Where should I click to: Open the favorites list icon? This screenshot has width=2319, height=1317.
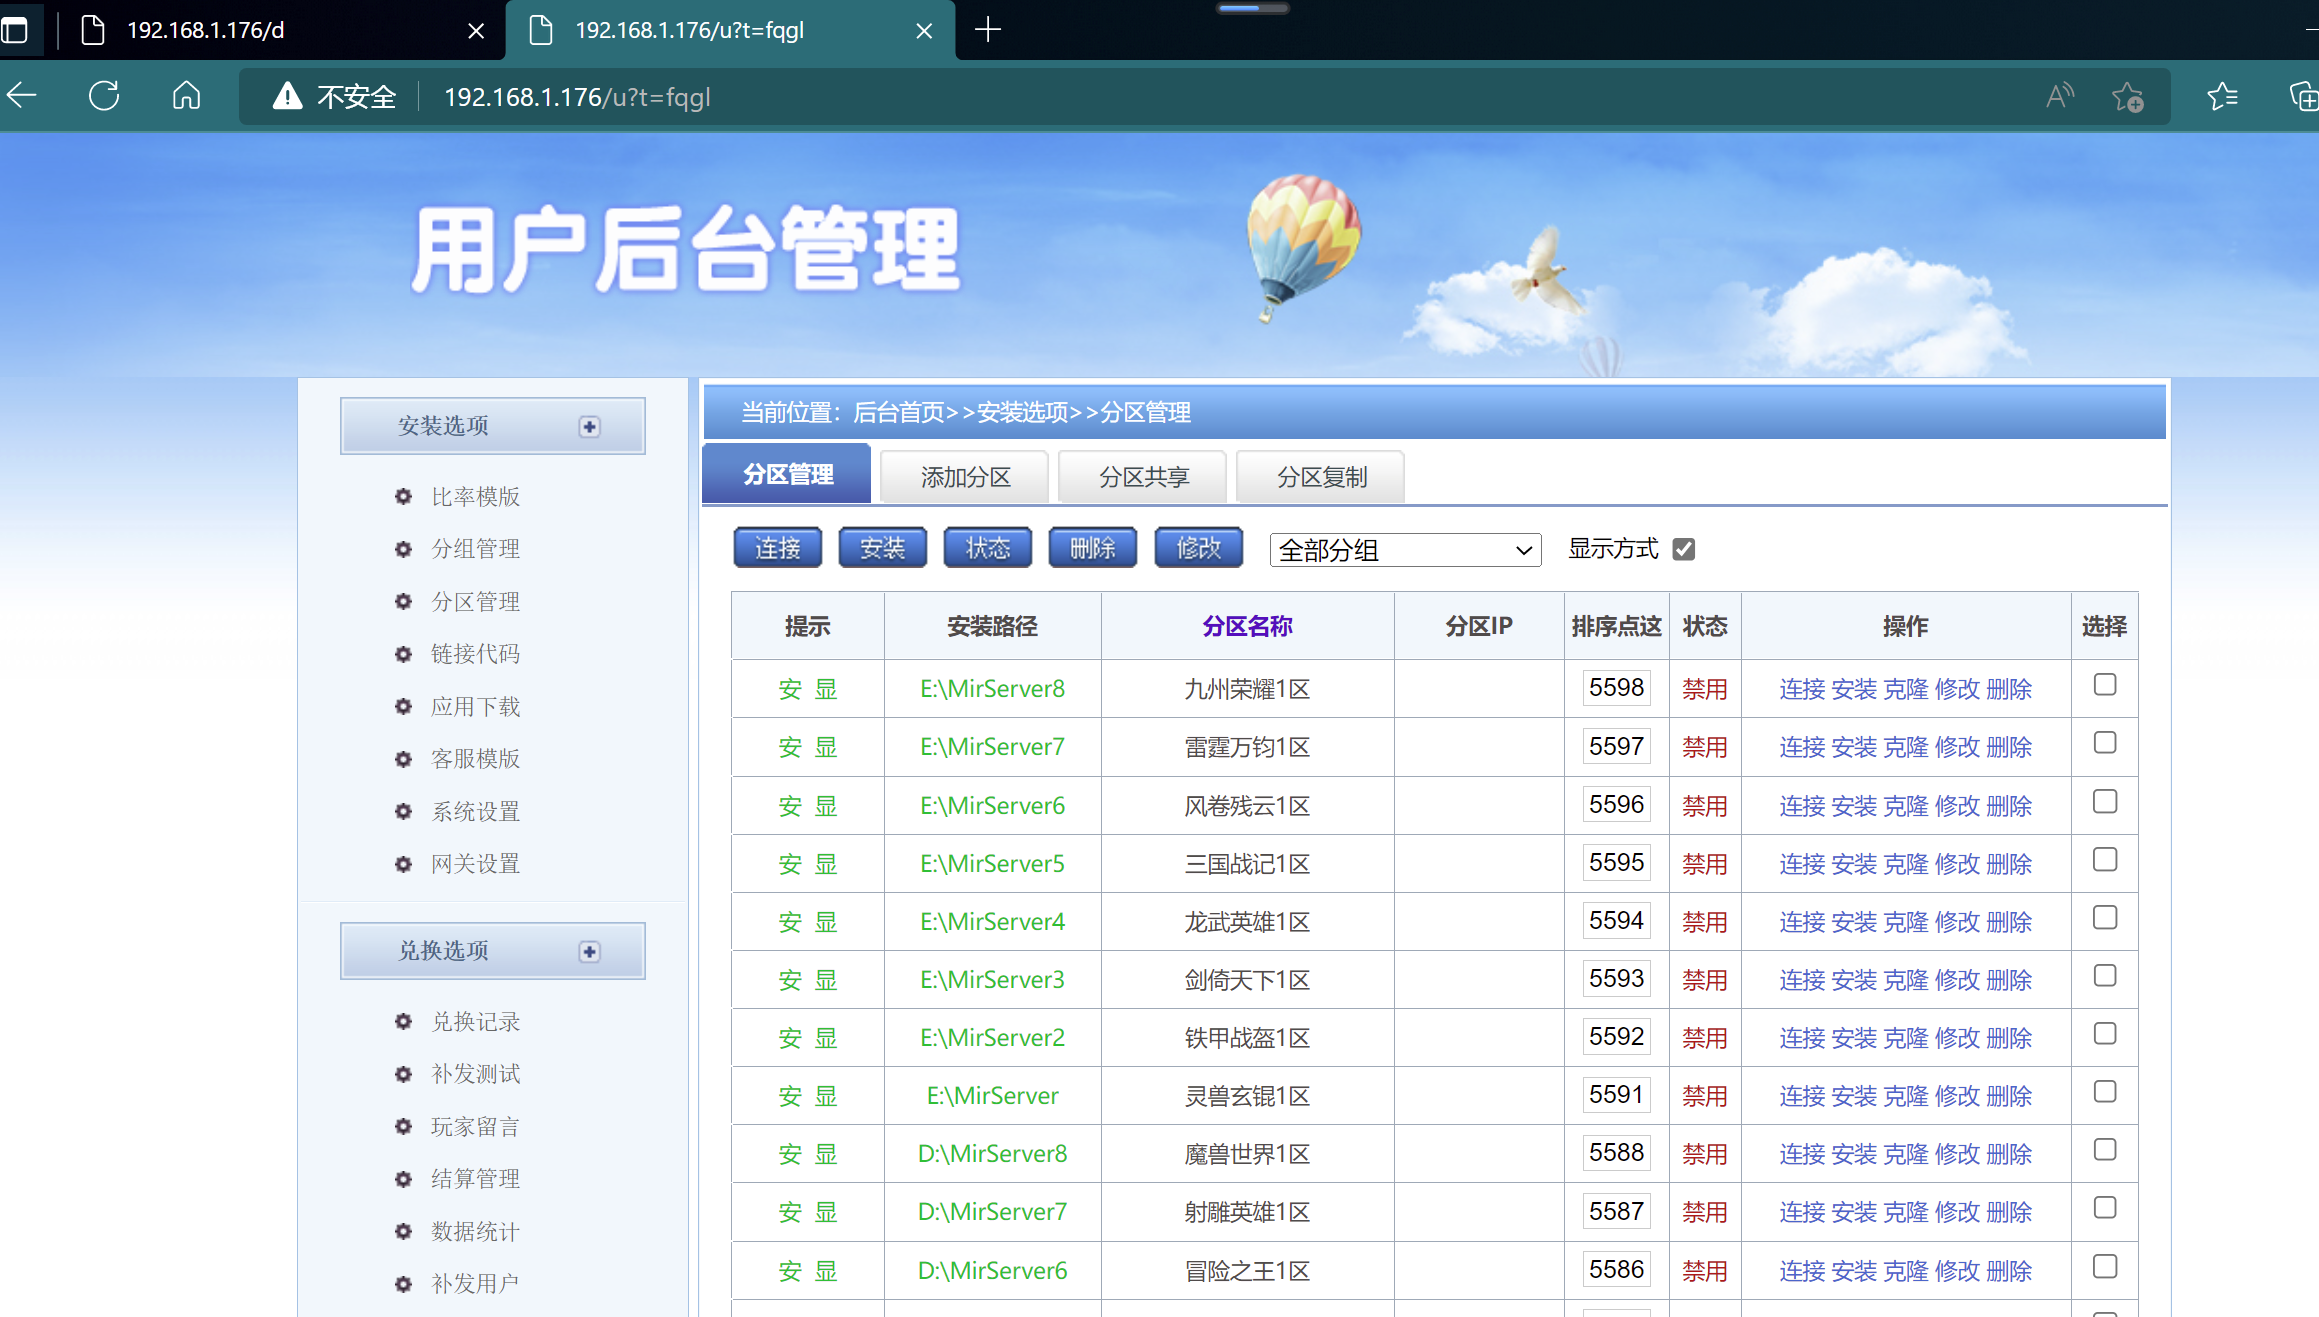click(2222, 97)
